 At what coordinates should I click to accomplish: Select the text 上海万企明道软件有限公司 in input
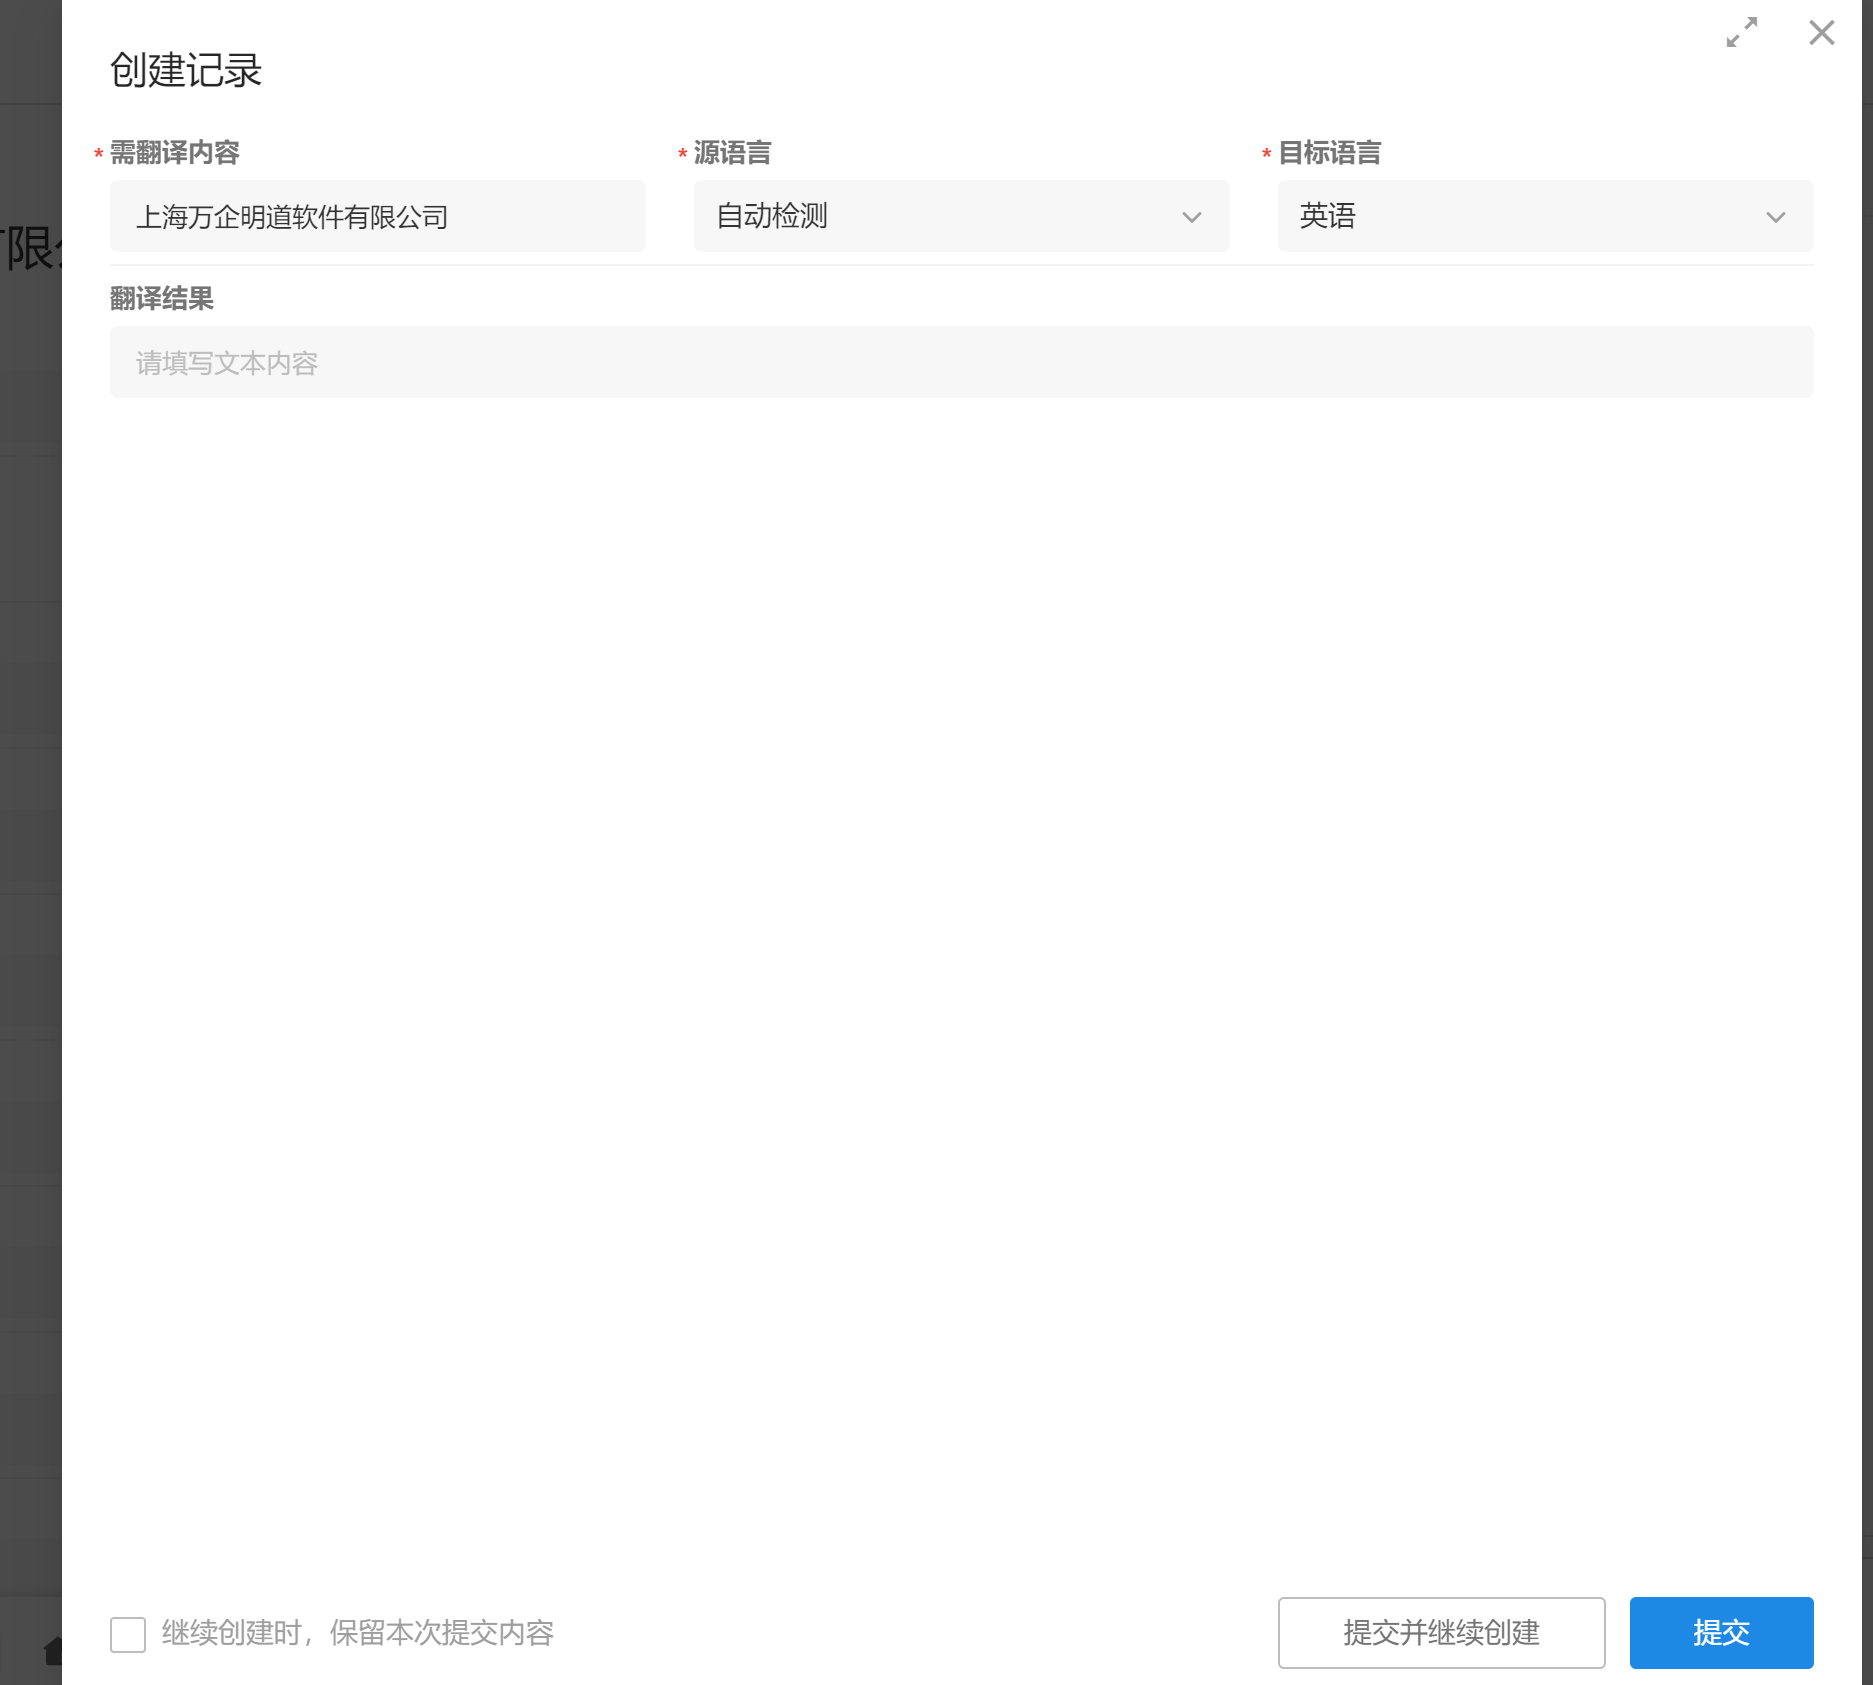point(292,217)
